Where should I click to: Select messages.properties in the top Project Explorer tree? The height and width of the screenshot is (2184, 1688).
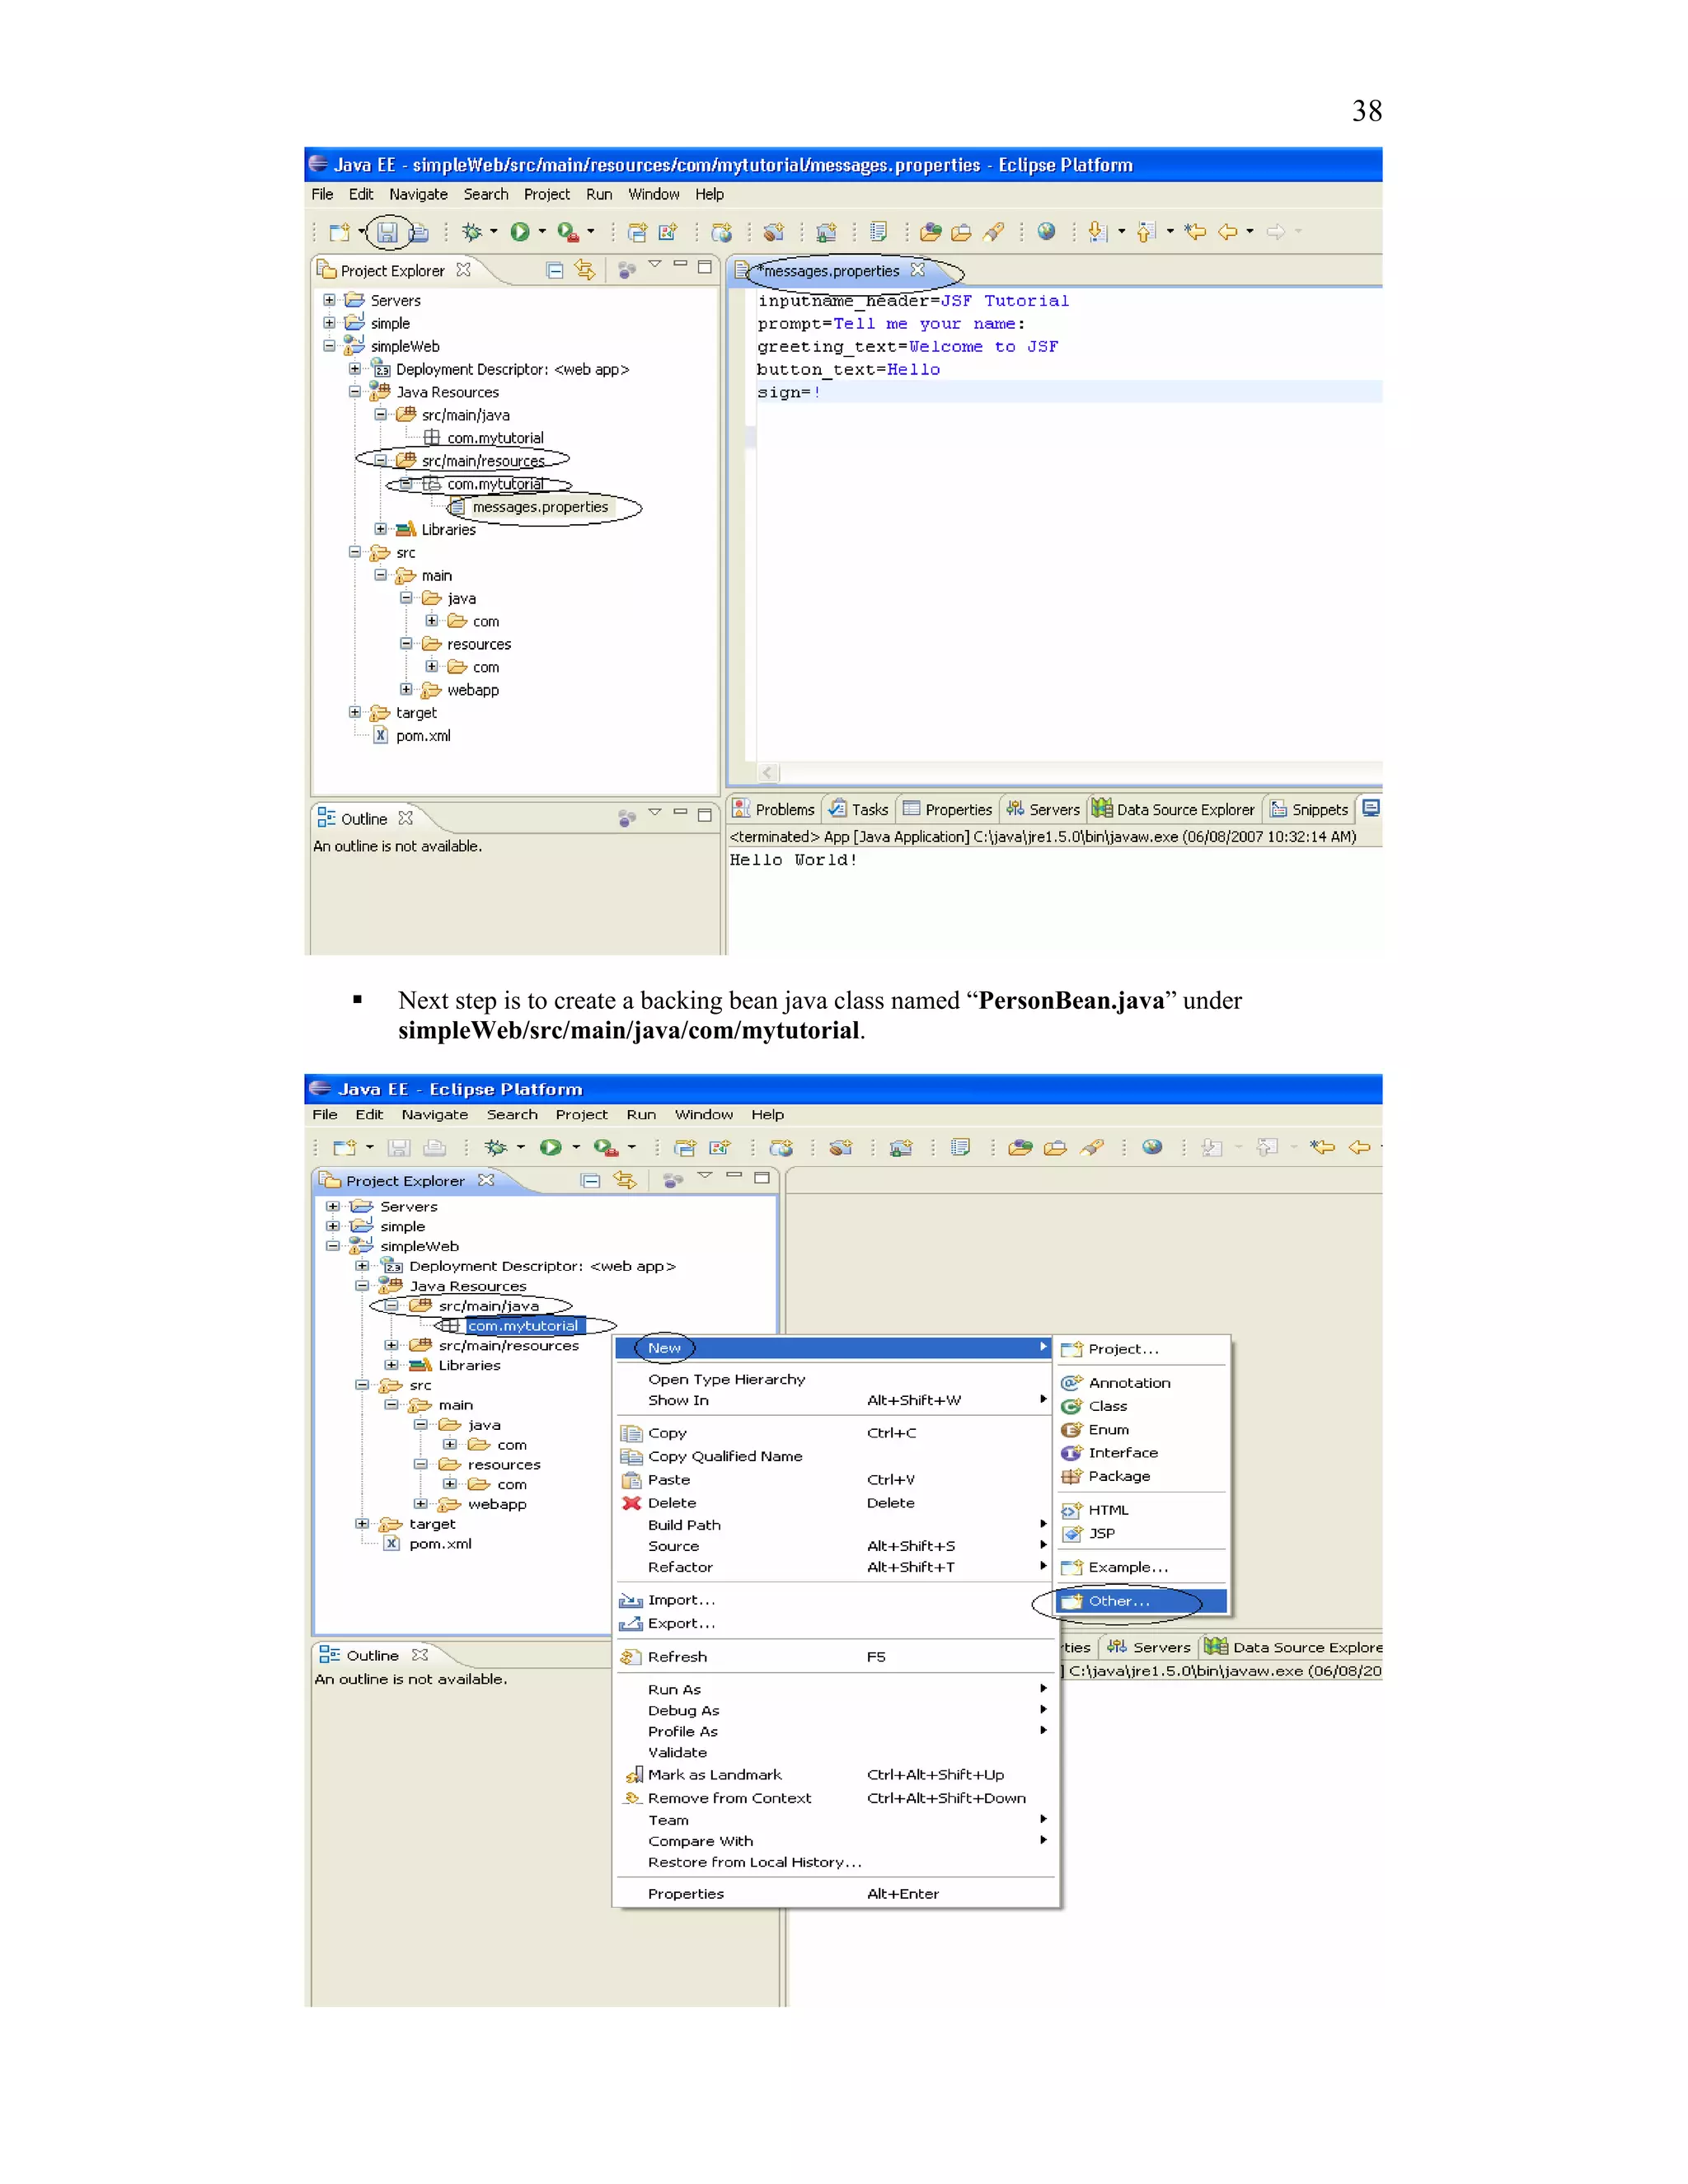(x=540, y=507)
